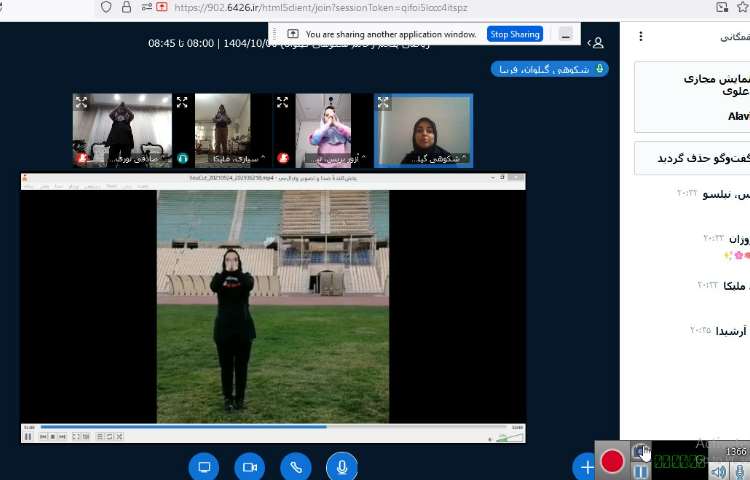Open the users list toggle icon
Screen dimensions: 750x480
(595, 43)
